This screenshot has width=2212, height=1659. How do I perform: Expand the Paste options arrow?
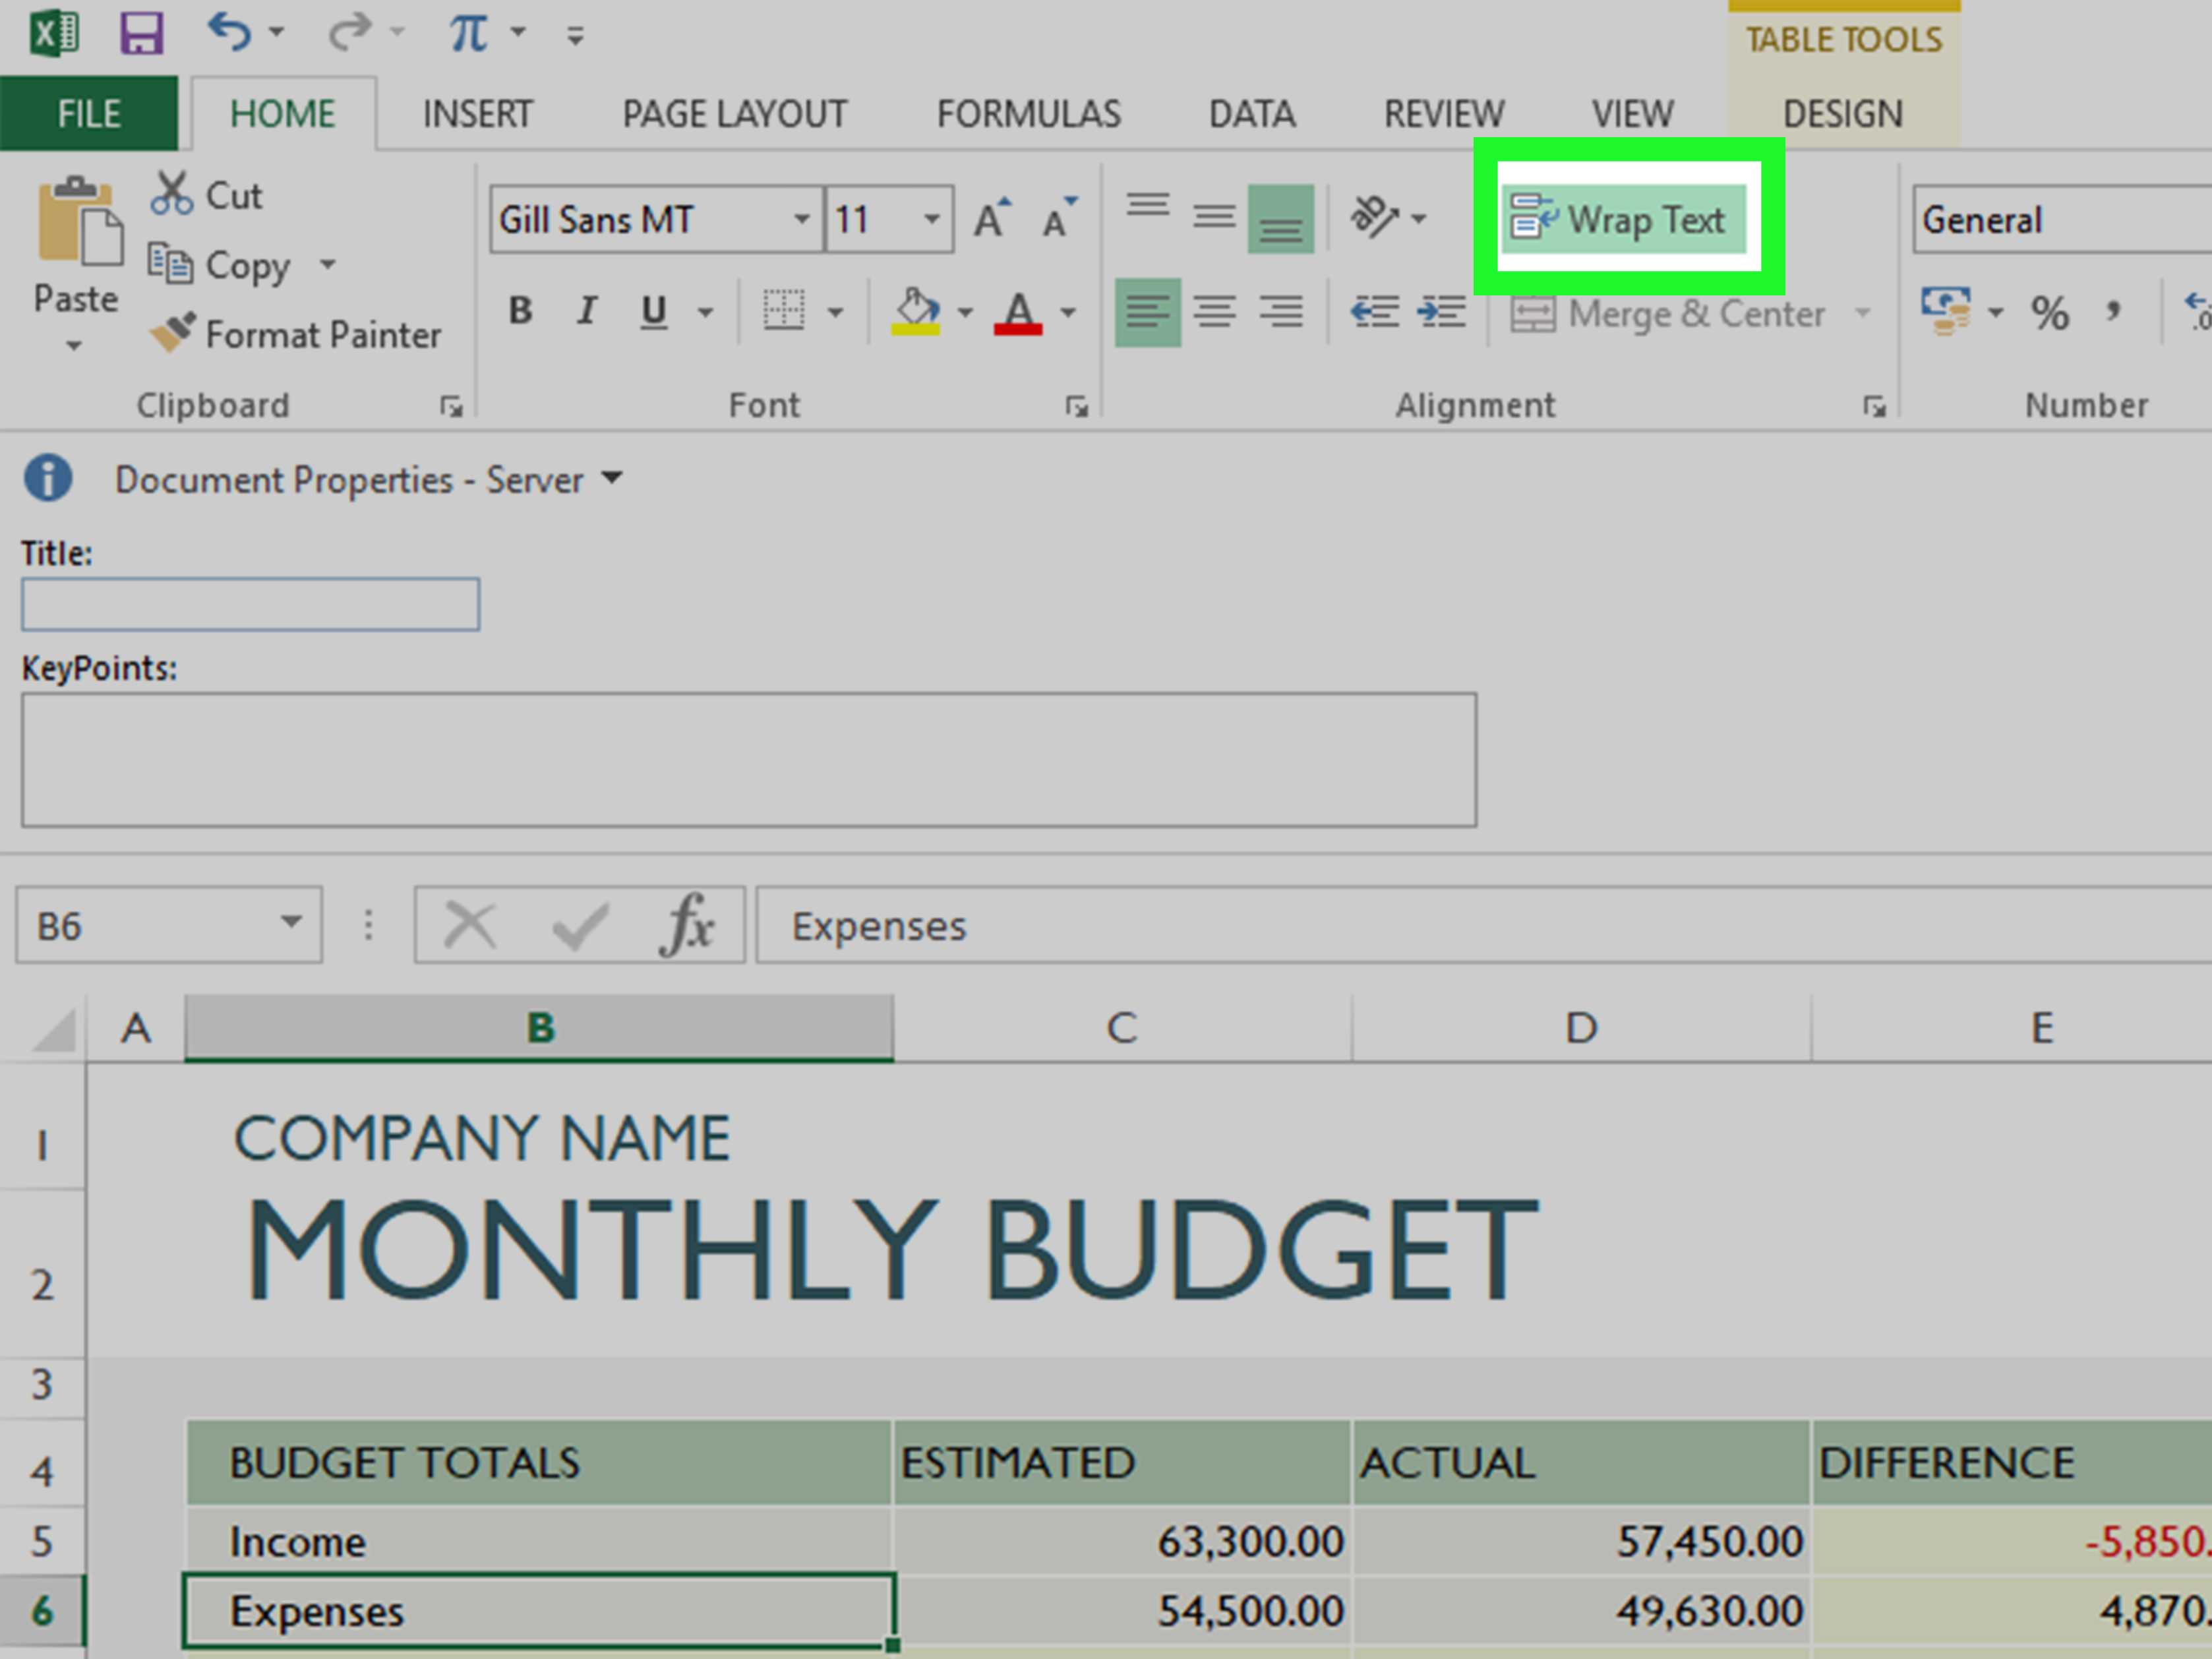(74, 346)
